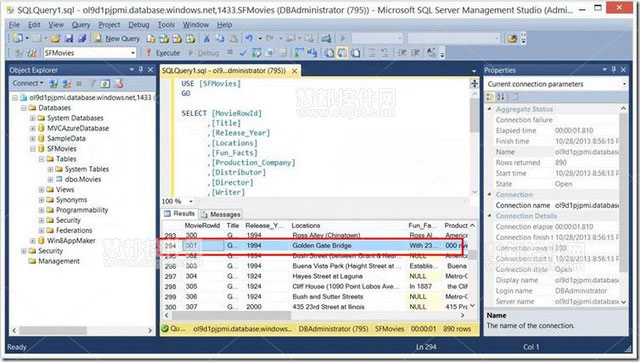Image resolution: width=640 pixels, height=362 pixels.
Task: Expand the Views folder node
Action: [41, 189]
